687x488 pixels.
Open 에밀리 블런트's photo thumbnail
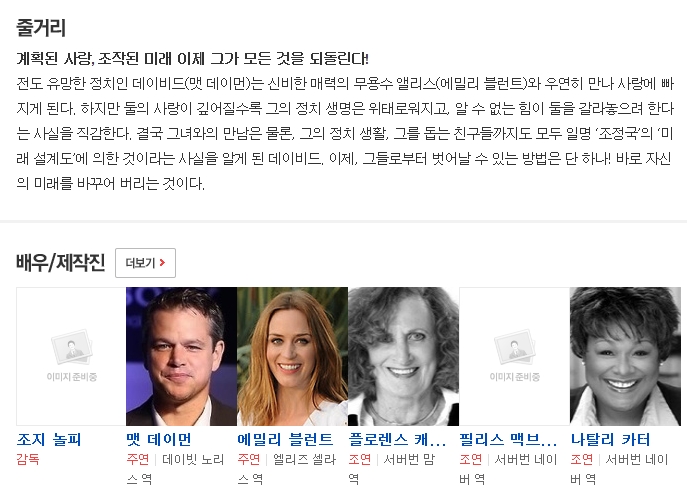point(292,356)
